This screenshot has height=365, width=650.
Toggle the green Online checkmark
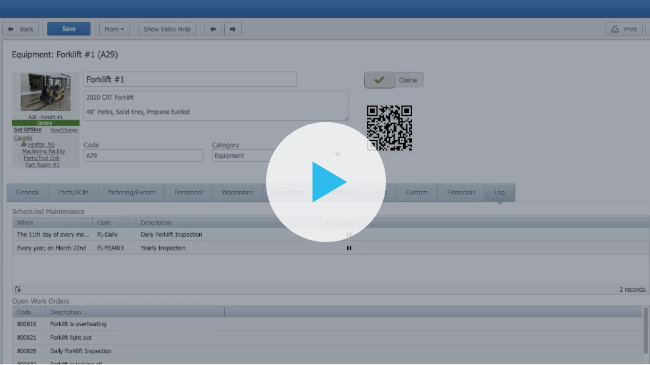(379, 80)
